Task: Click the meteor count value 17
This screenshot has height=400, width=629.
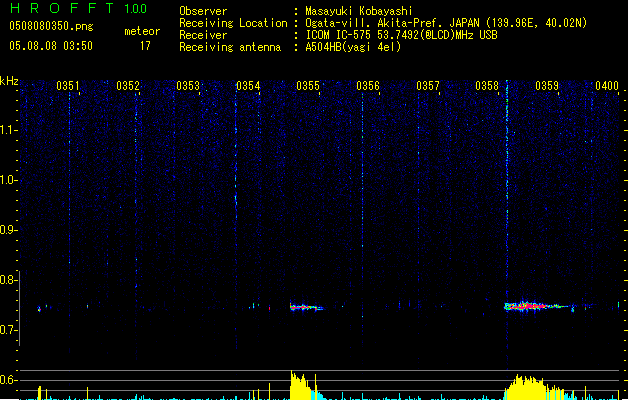Action: pos(145,46)
